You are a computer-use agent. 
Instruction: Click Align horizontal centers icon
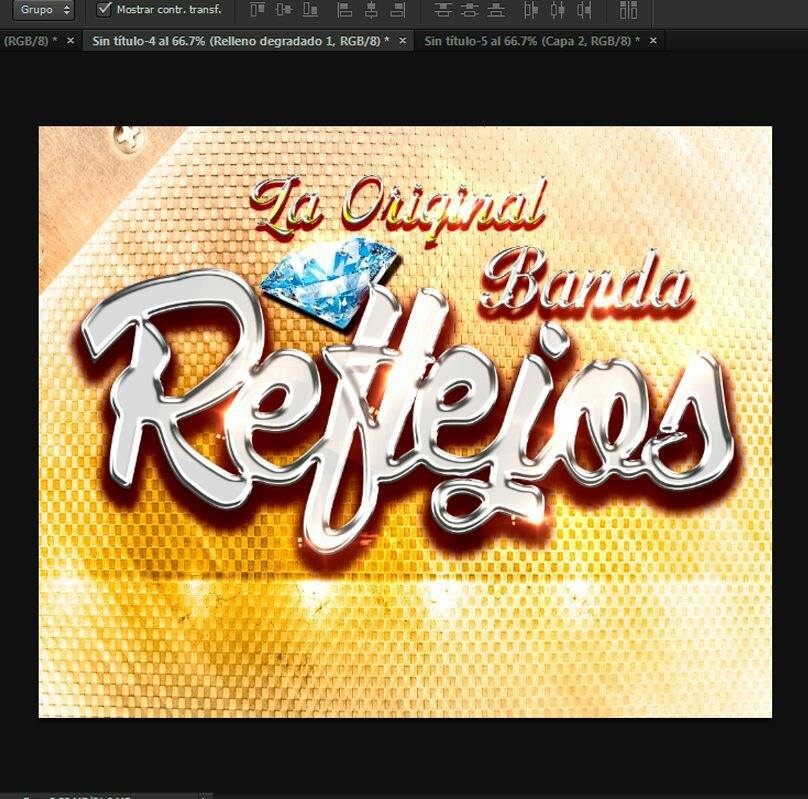(371, 9)
